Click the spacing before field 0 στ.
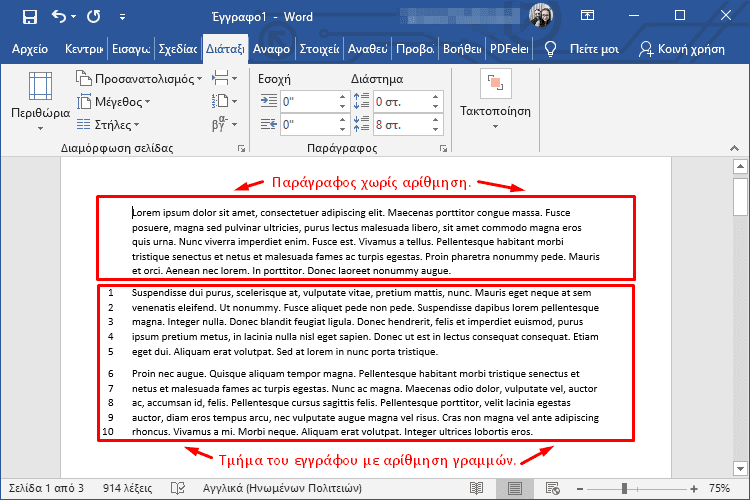750x500 pixels. [x=402, y=101]
